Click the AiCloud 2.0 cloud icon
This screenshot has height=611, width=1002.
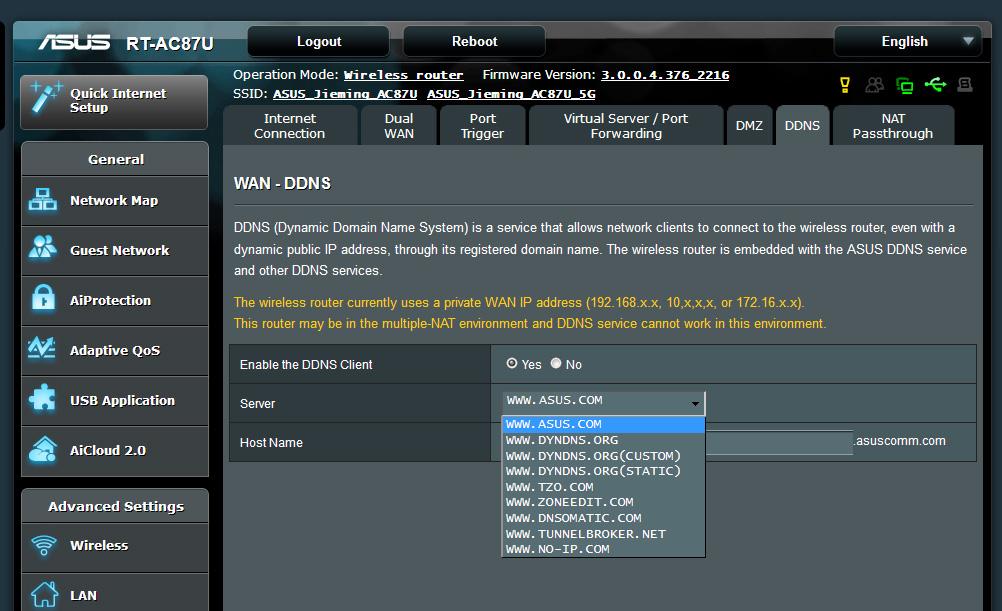[x=43, y=449]
